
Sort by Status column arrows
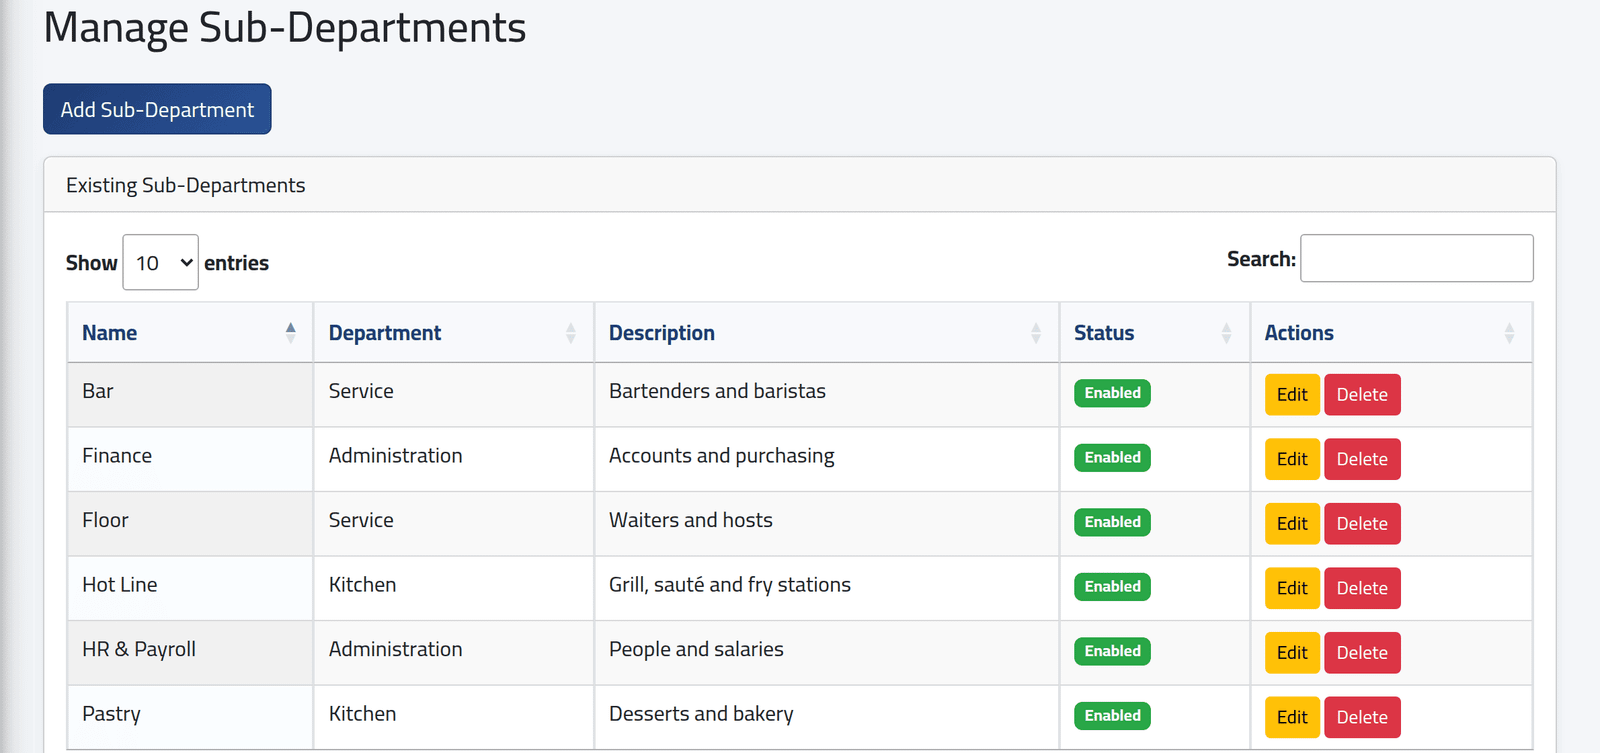1227,333
